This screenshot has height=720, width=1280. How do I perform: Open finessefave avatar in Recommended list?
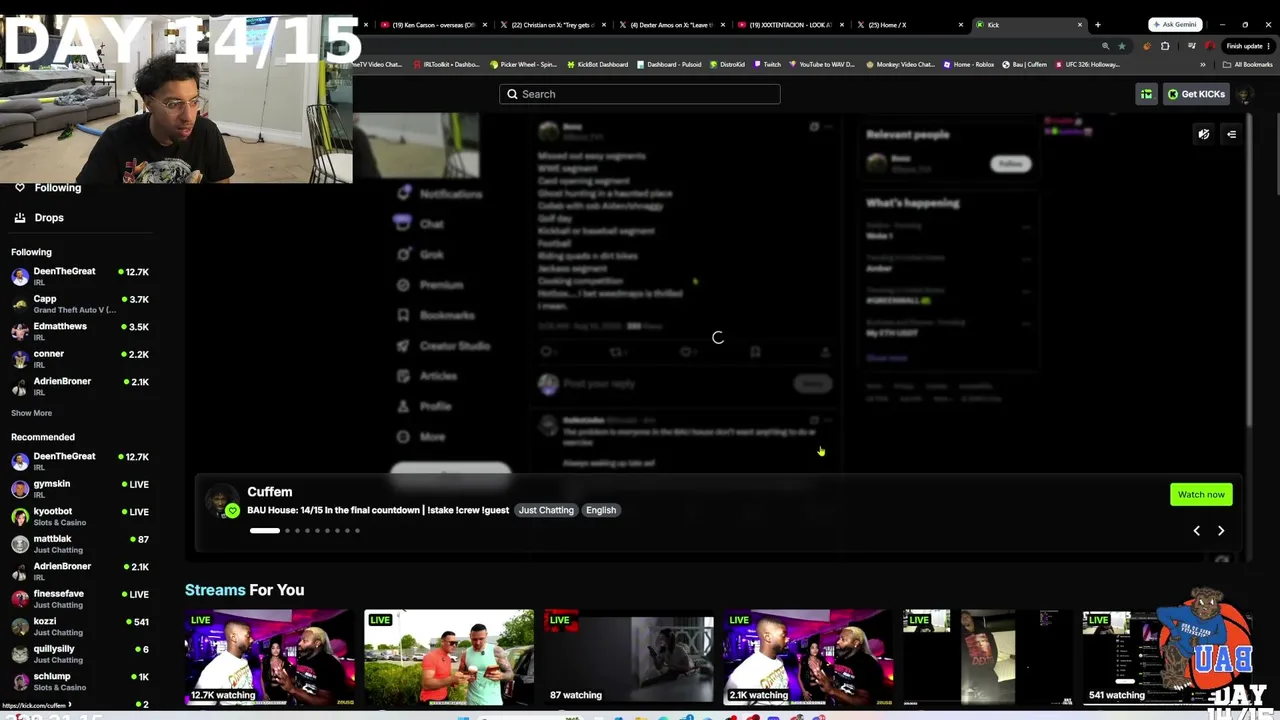click(x=20, y=599)
